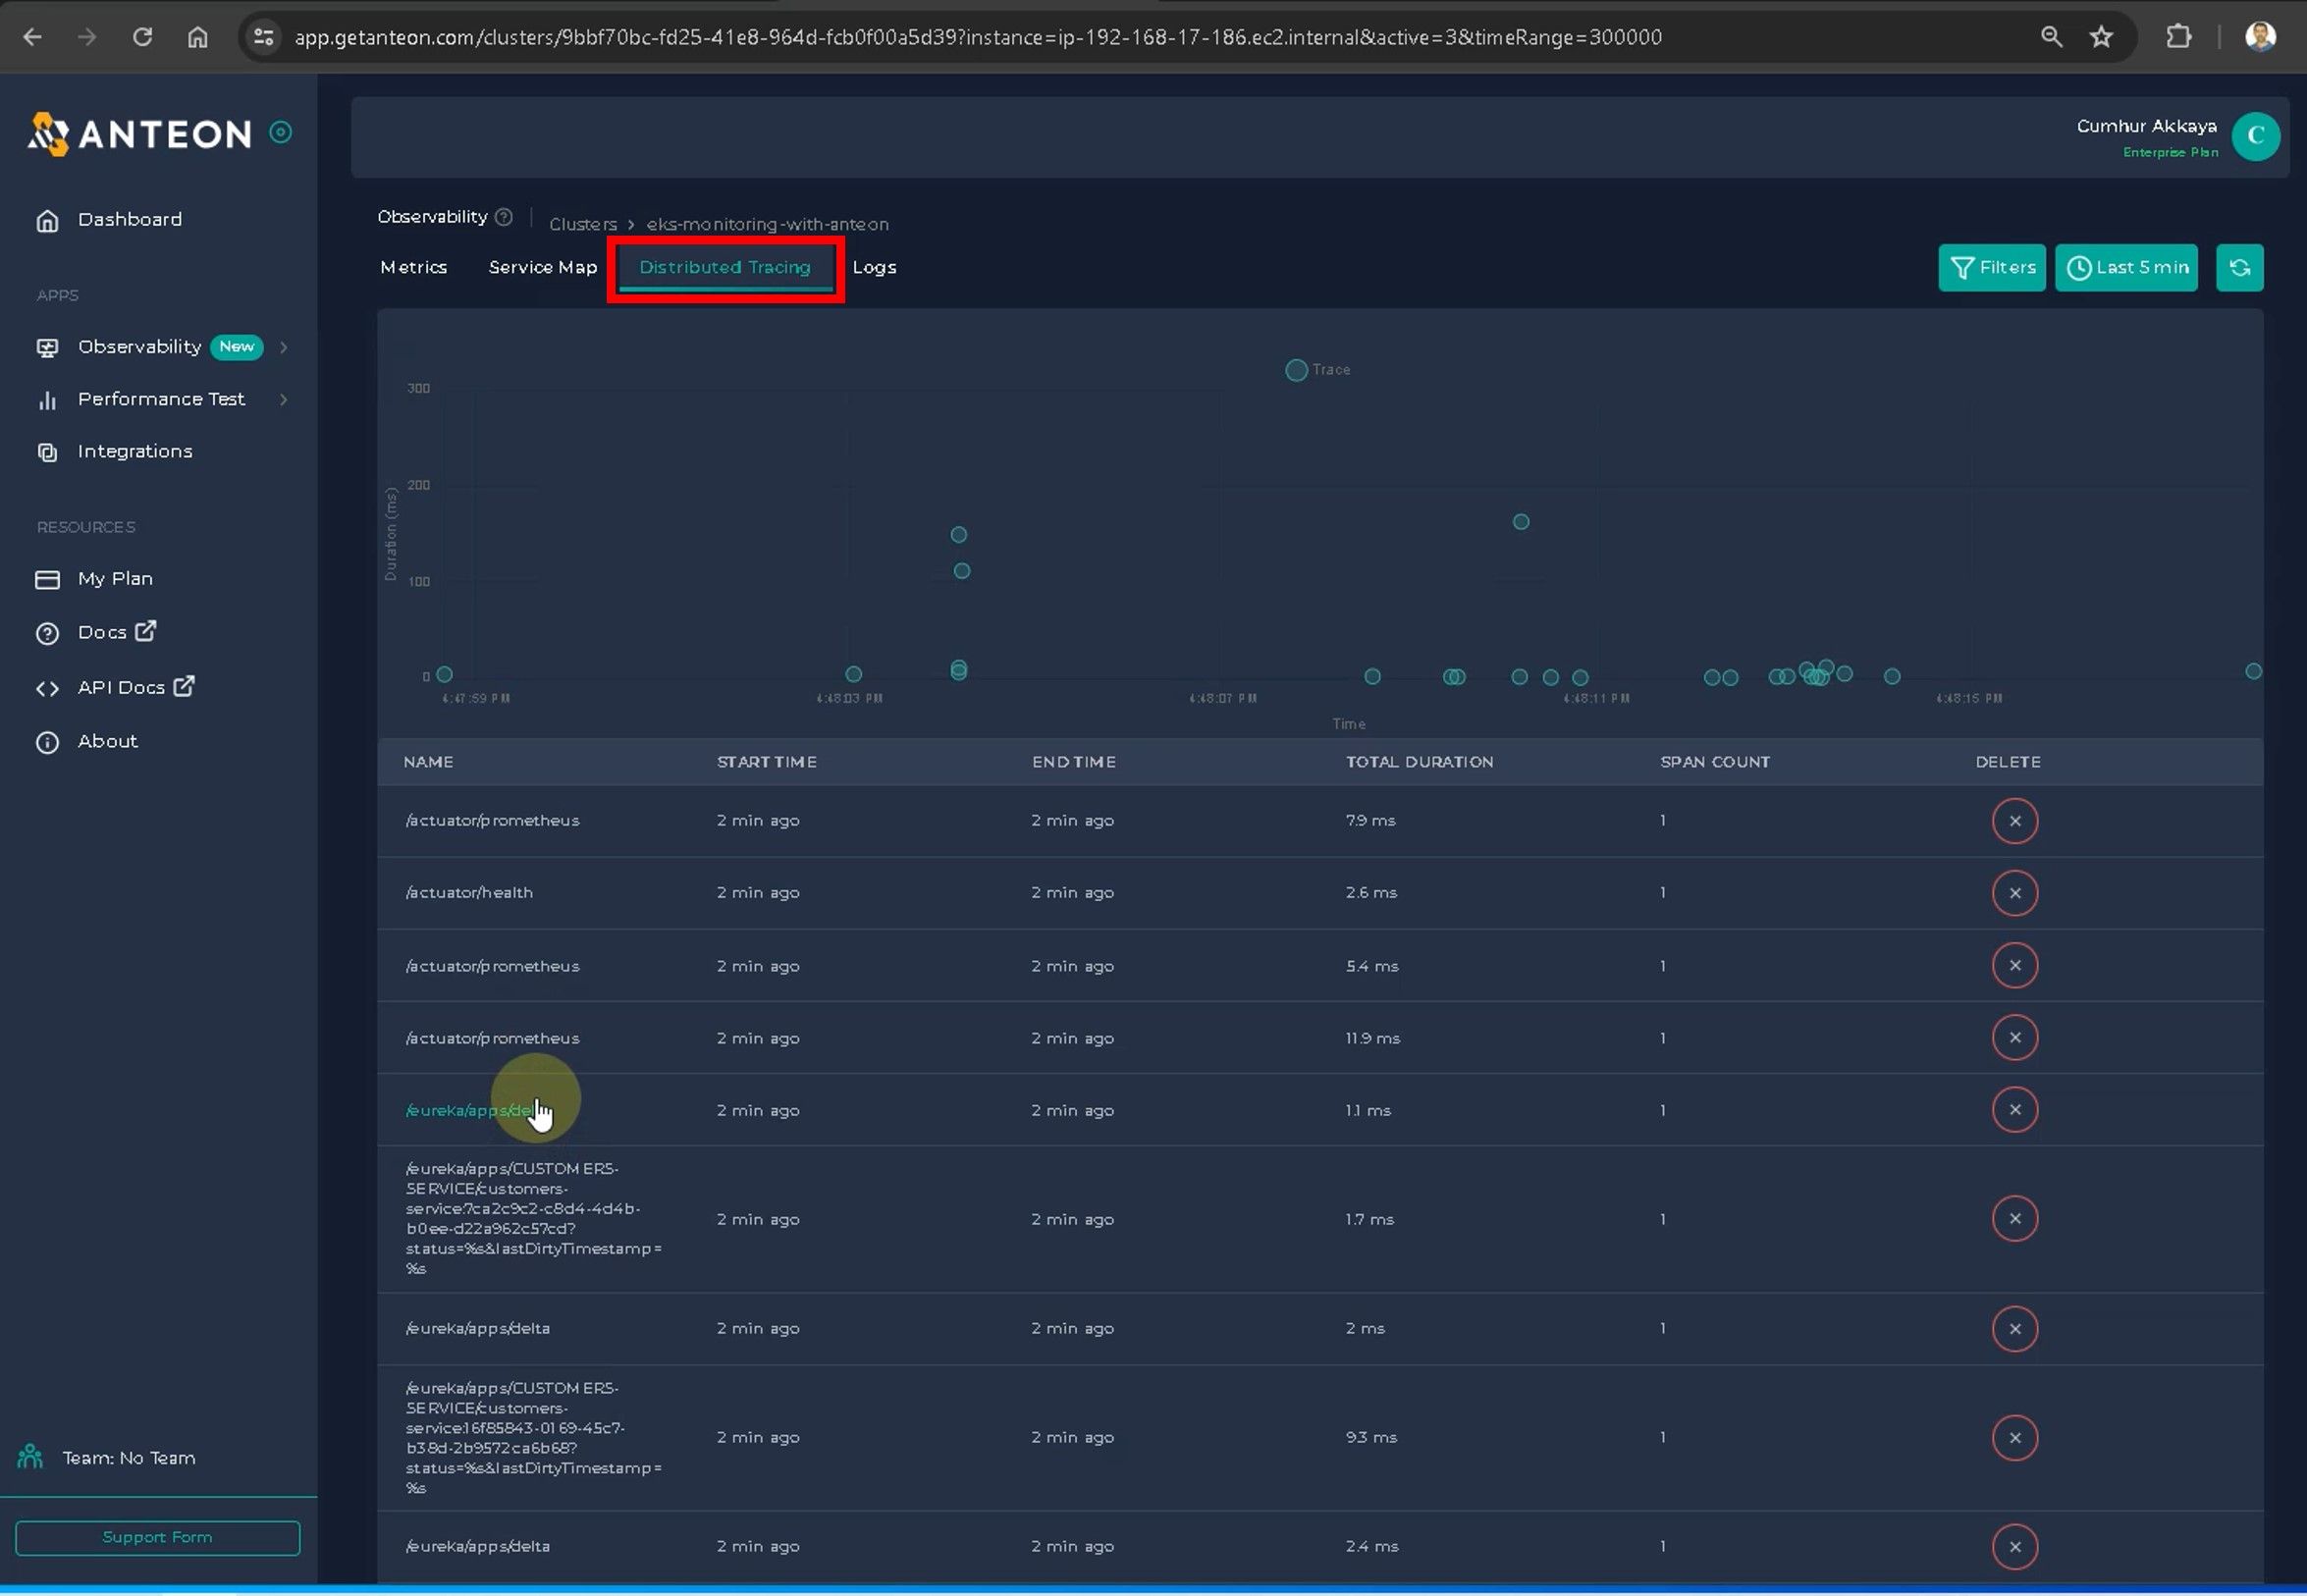Open the Filters funnel button

click(x=1991, y=268)
